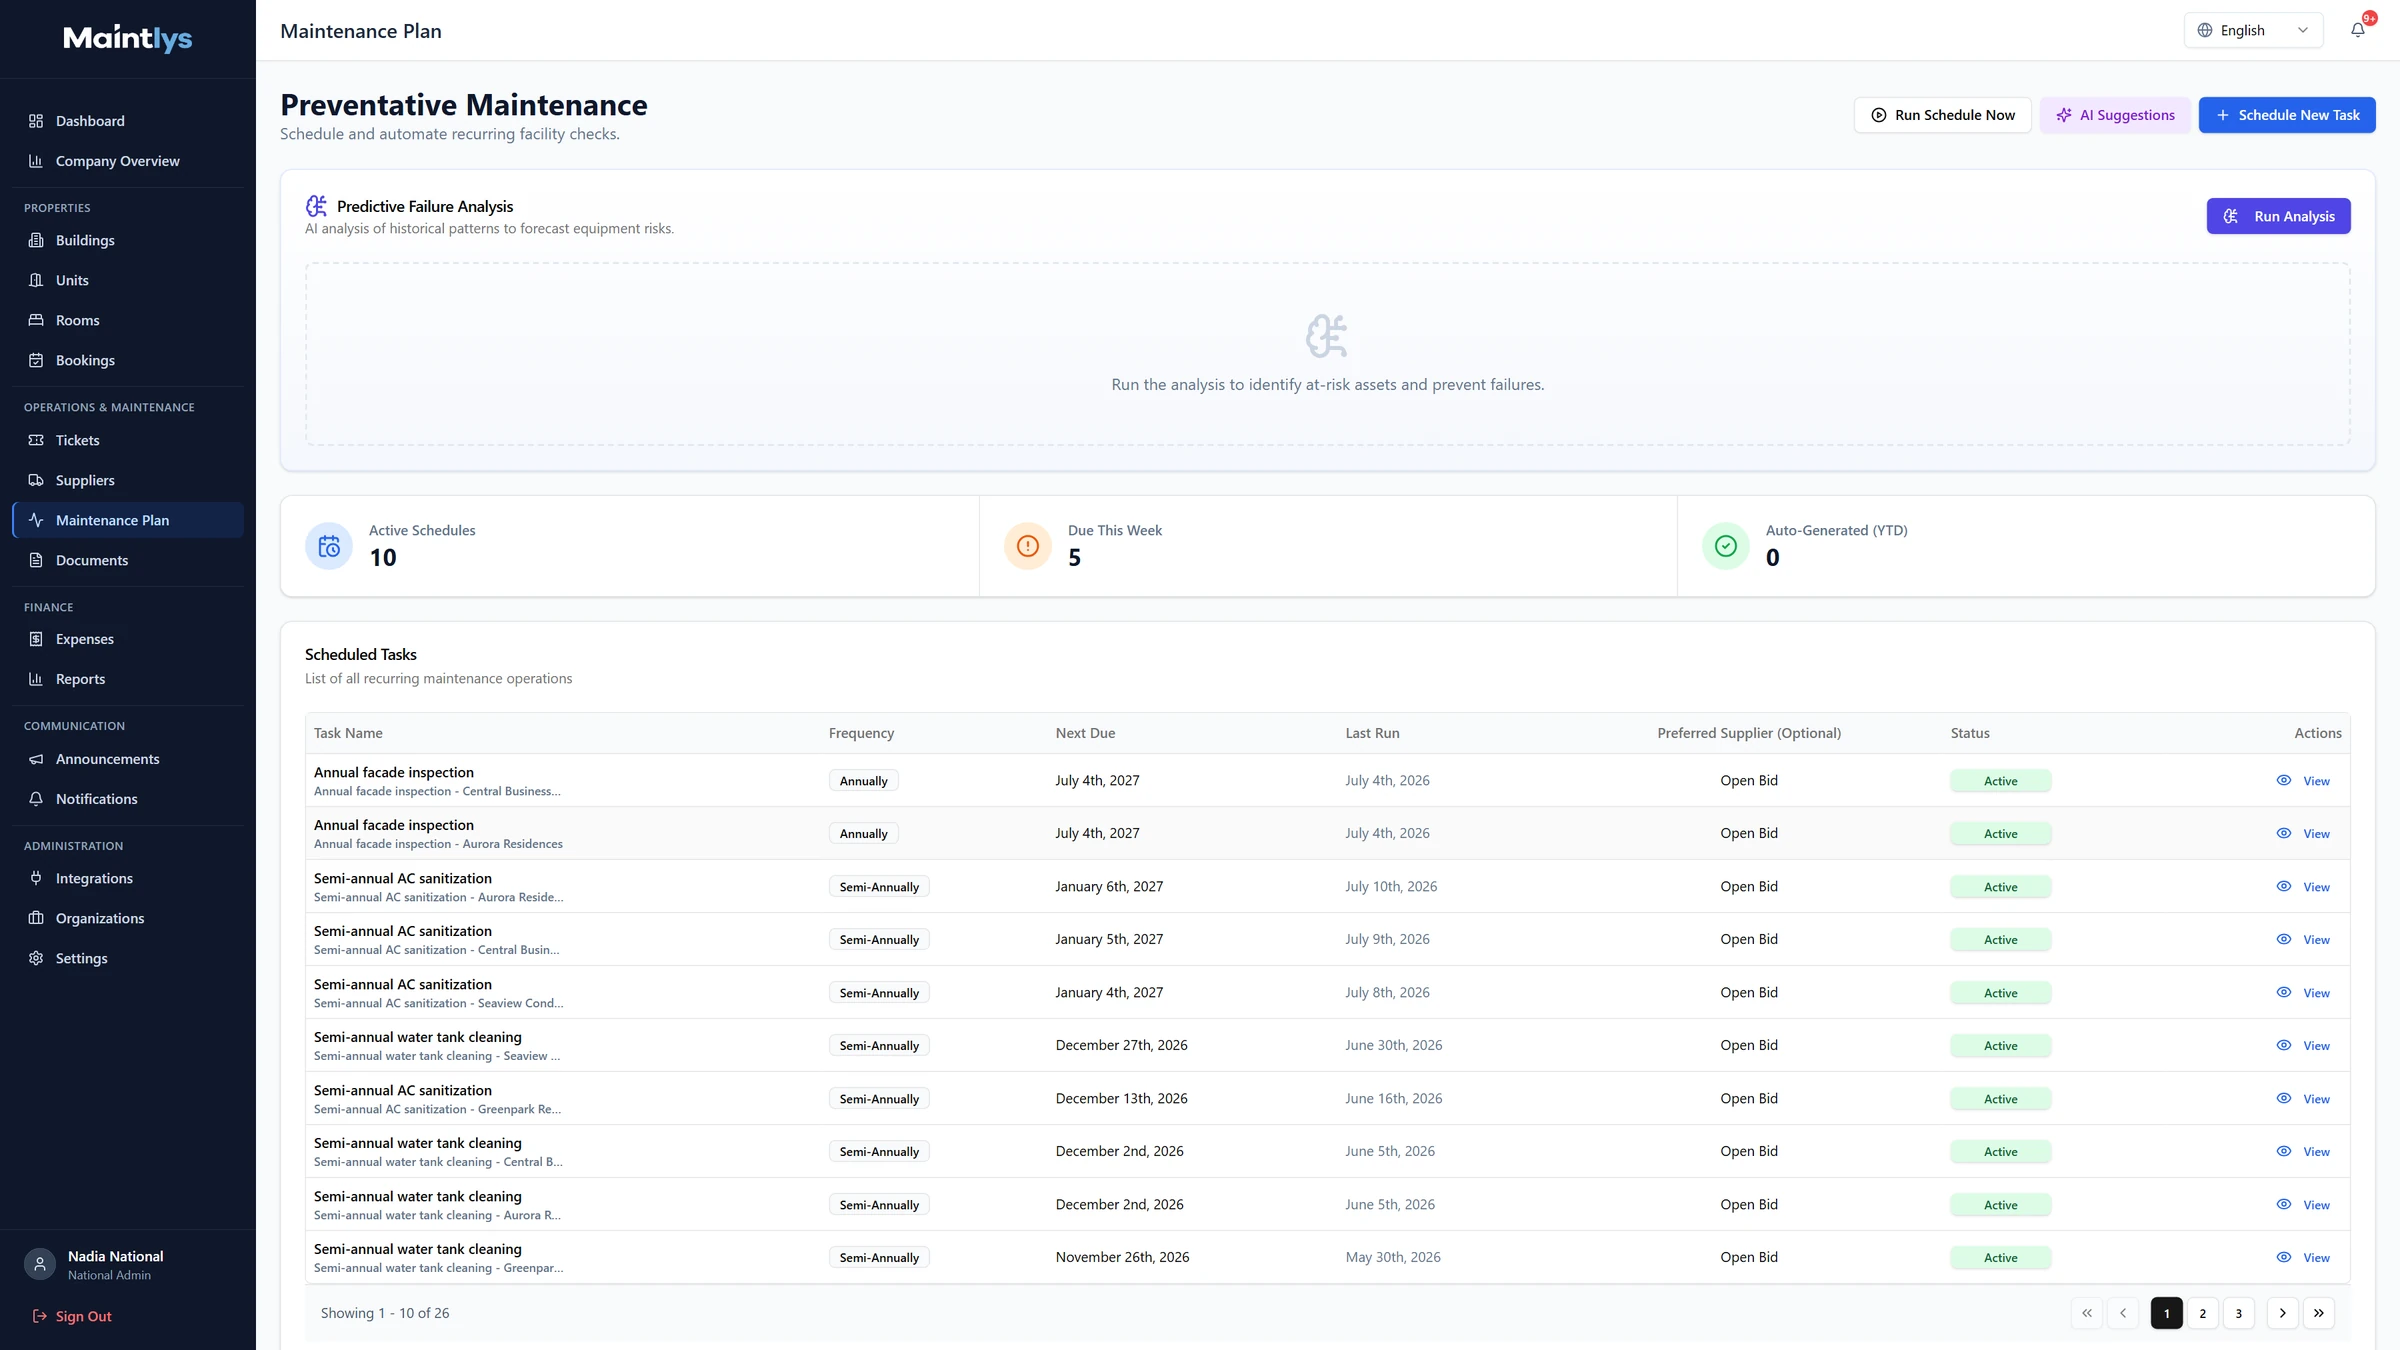Screen dimensions: 2400x1350
Task: Click the Frequency column header
Action: coord(861,733)
